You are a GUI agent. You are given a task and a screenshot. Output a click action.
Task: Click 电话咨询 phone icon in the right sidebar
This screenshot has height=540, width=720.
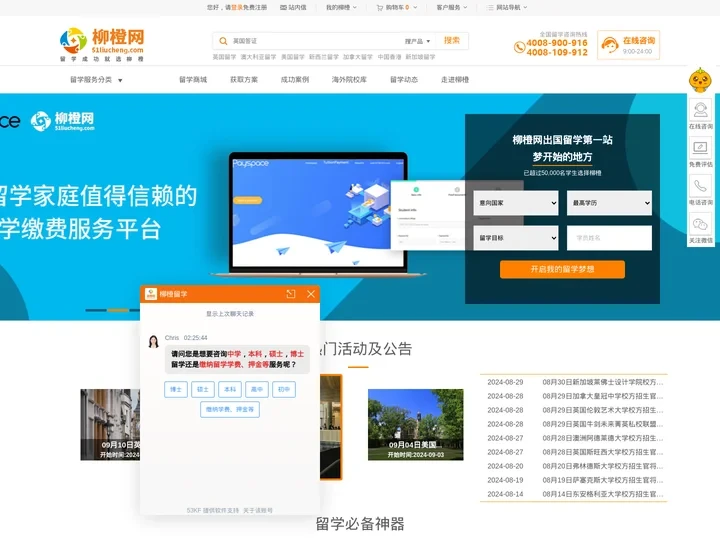700,186
